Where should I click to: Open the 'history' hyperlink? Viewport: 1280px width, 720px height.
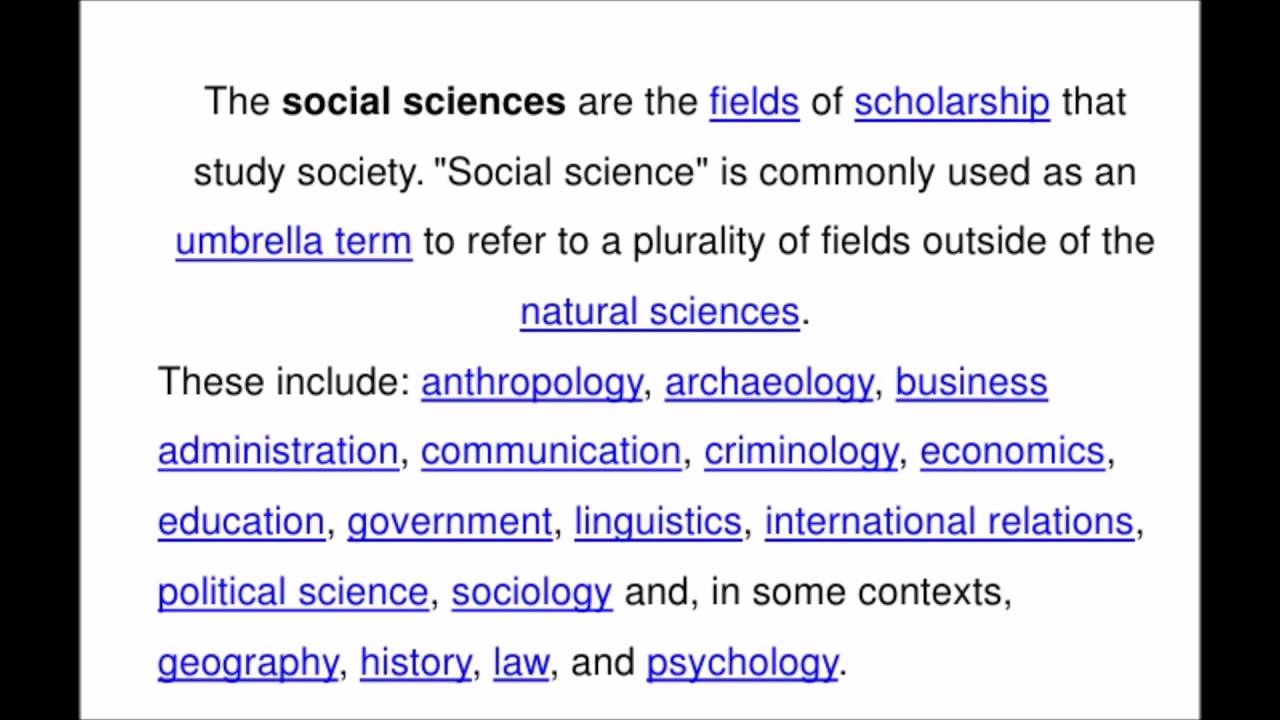tap(415, 662)
